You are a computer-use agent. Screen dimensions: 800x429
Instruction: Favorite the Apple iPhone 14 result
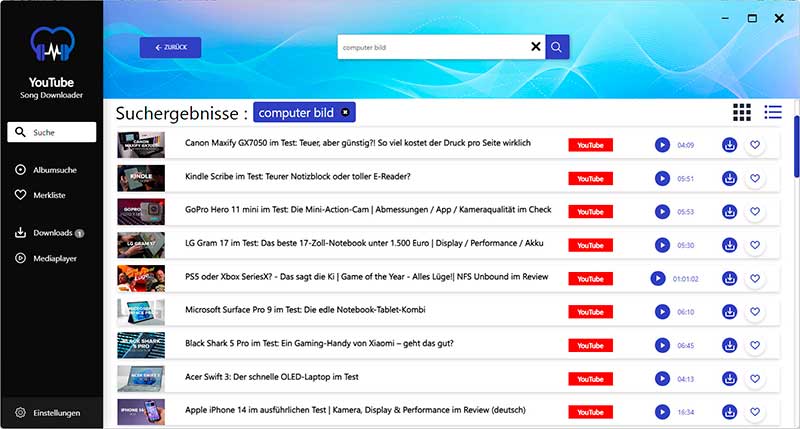tap(755, 412)
